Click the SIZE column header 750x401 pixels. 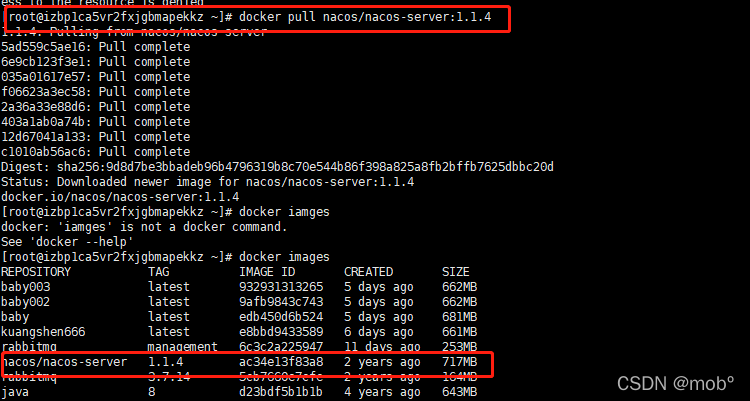[x=456, y=272]
